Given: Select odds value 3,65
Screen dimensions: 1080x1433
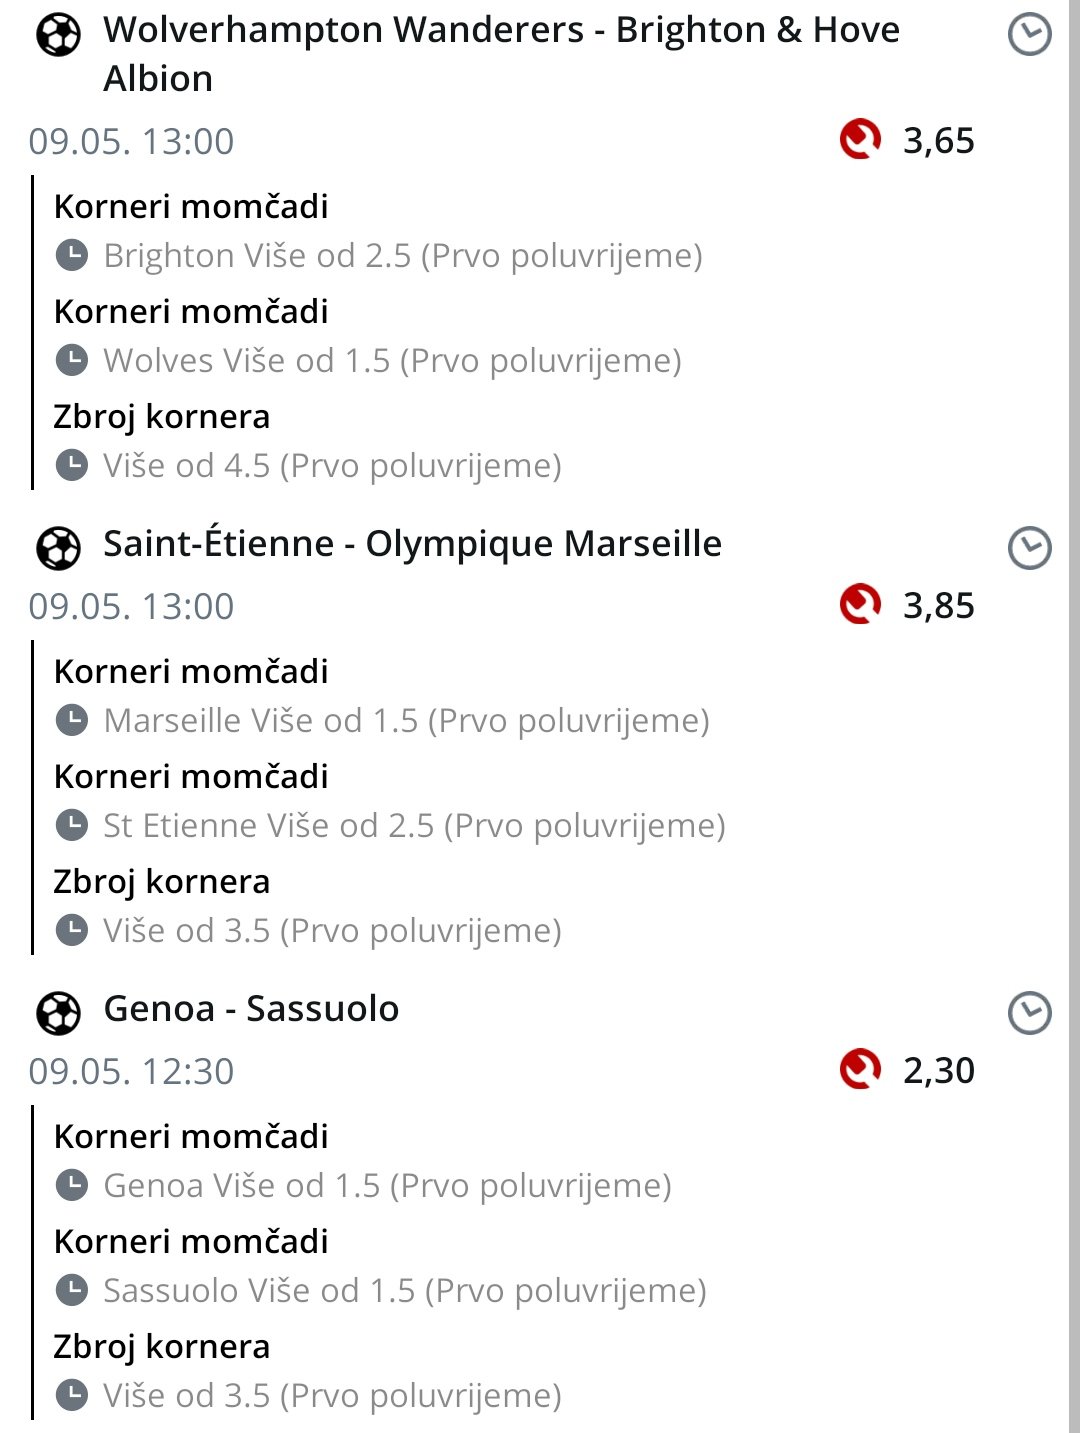Looking at the screenshot, I should coord(938,141).
